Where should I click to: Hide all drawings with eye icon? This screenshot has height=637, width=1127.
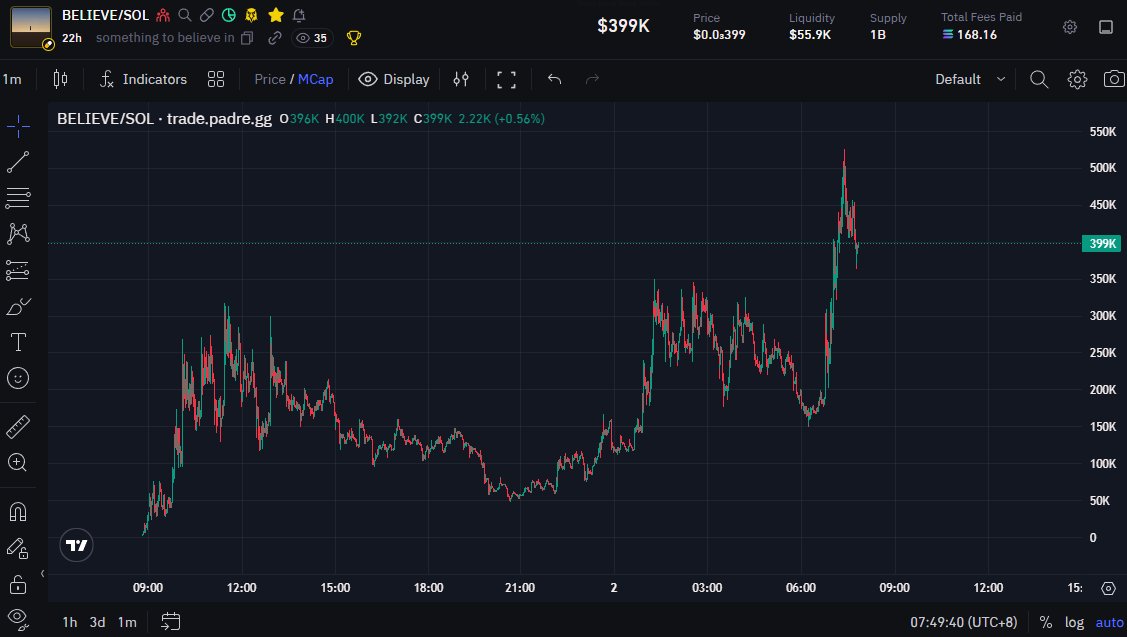tap(18, 619)
